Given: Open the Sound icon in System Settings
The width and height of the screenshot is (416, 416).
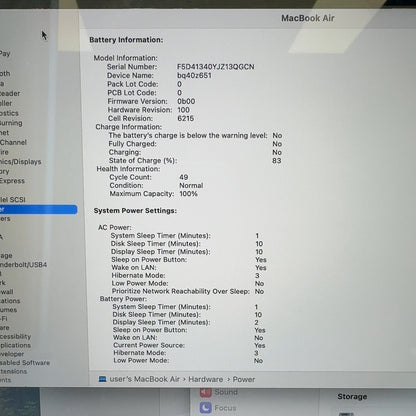Looking at the screenshot, I should 206,392.
